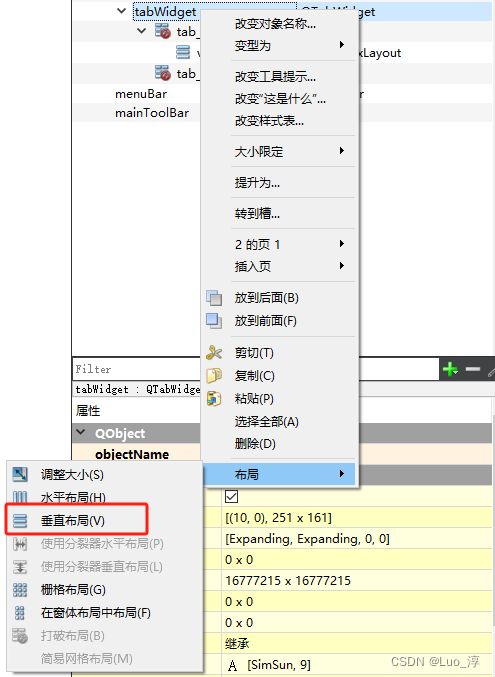
Task: Select 在窗体布局中布局(F) in submenu
Action: point(95,612)
